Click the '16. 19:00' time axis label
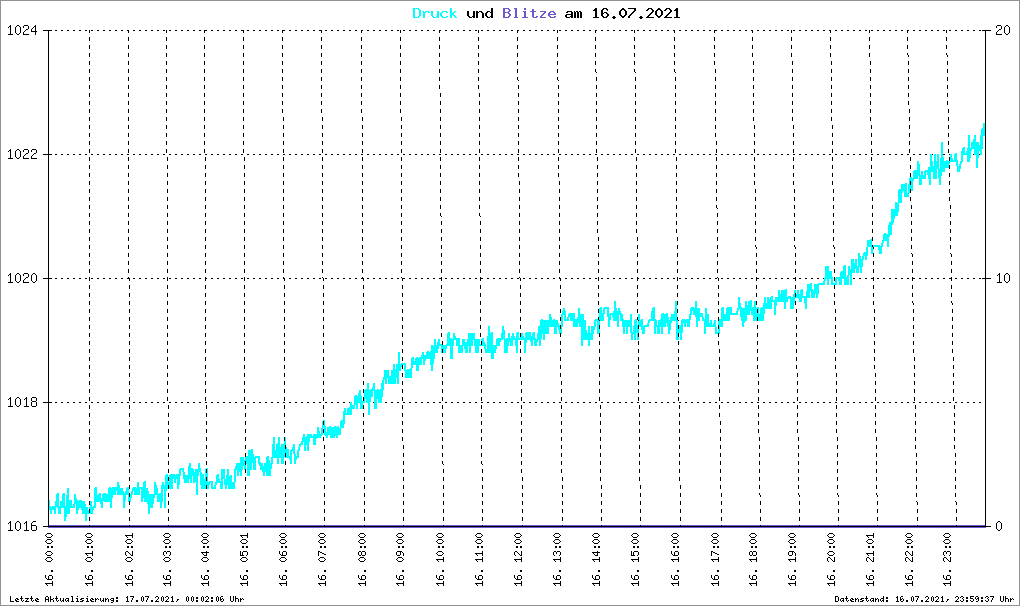Viewport: 1020px width, 606px height. 793,559
